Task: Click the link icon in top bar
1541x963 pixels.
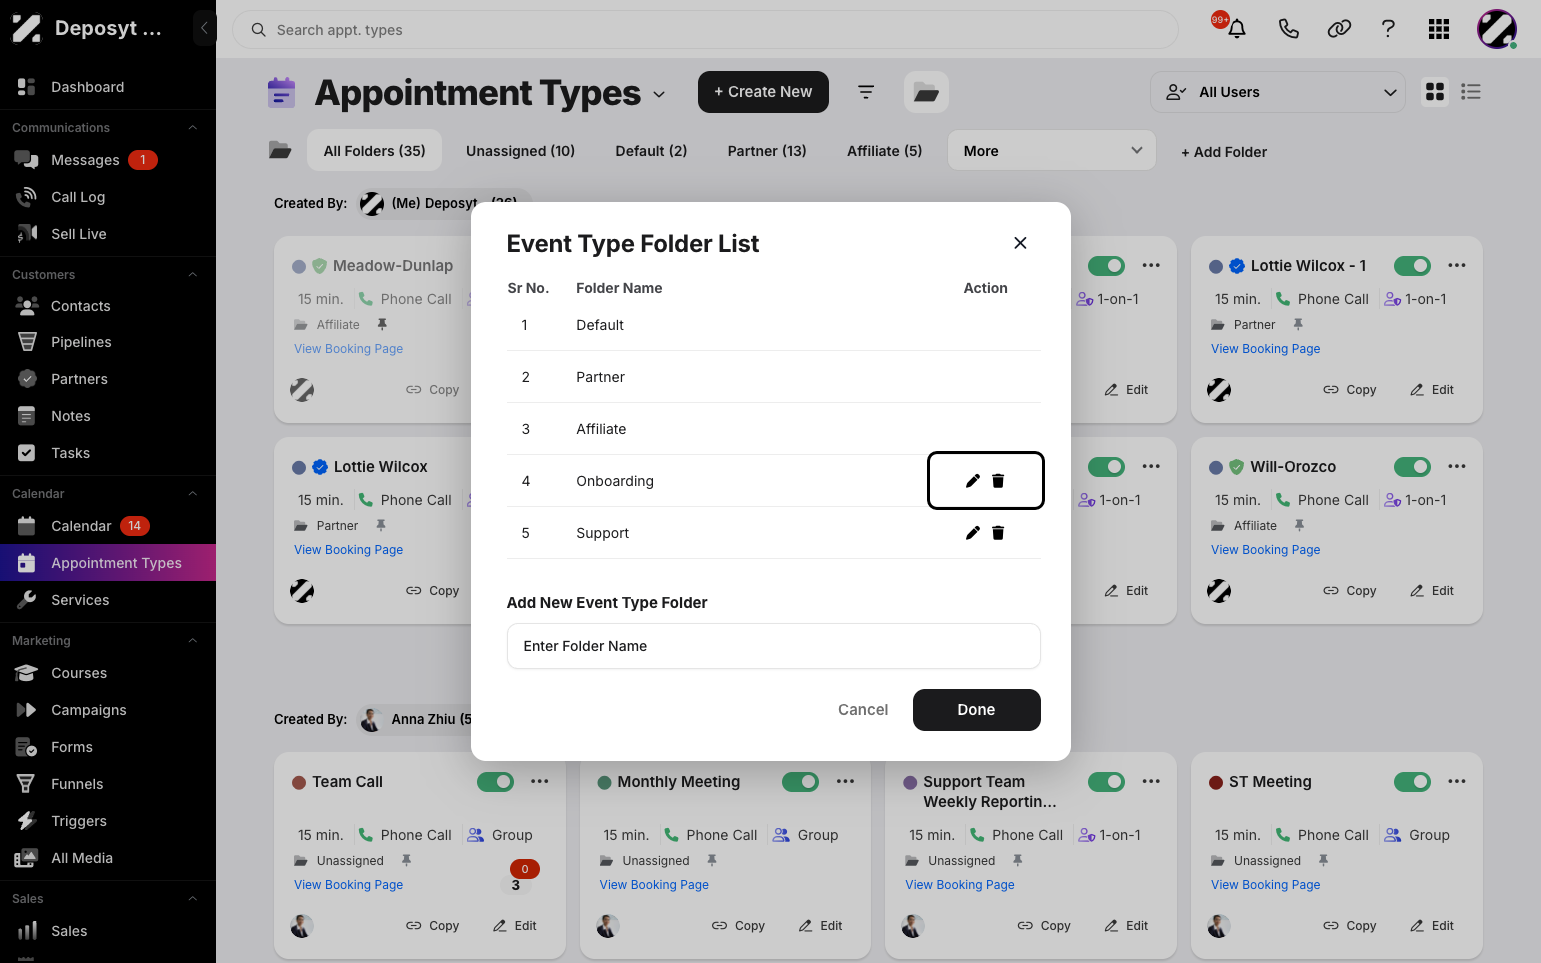Action: click(1339, 29)
